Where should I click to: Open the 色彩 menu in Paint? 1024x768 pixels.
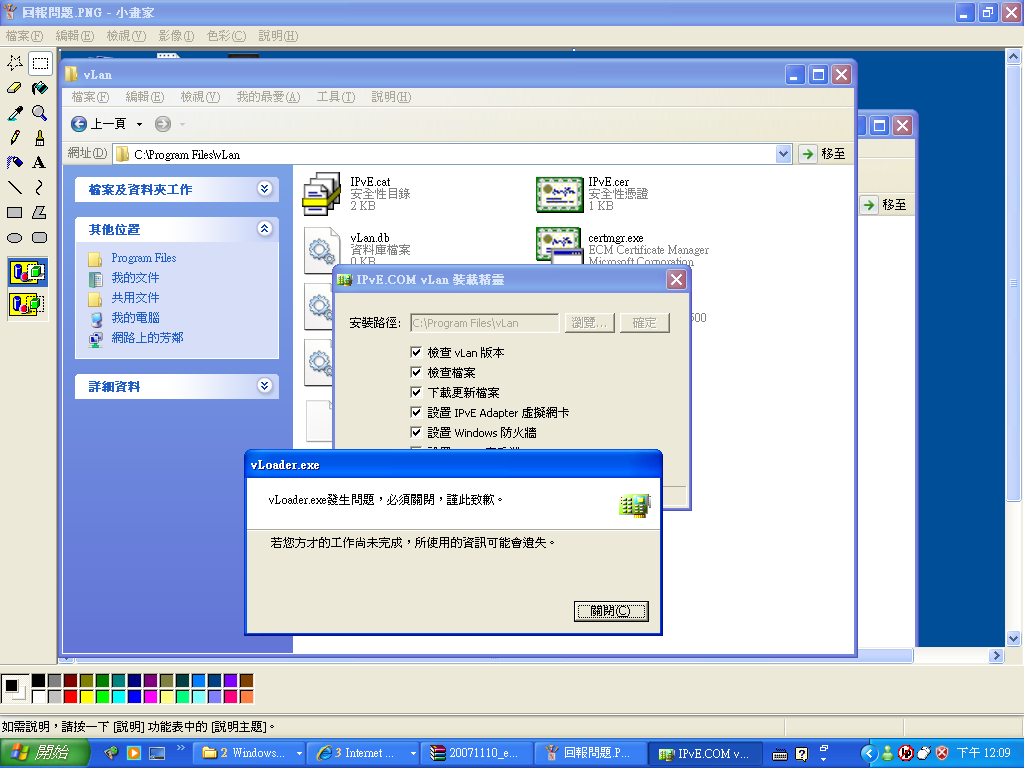coord(226,36)
